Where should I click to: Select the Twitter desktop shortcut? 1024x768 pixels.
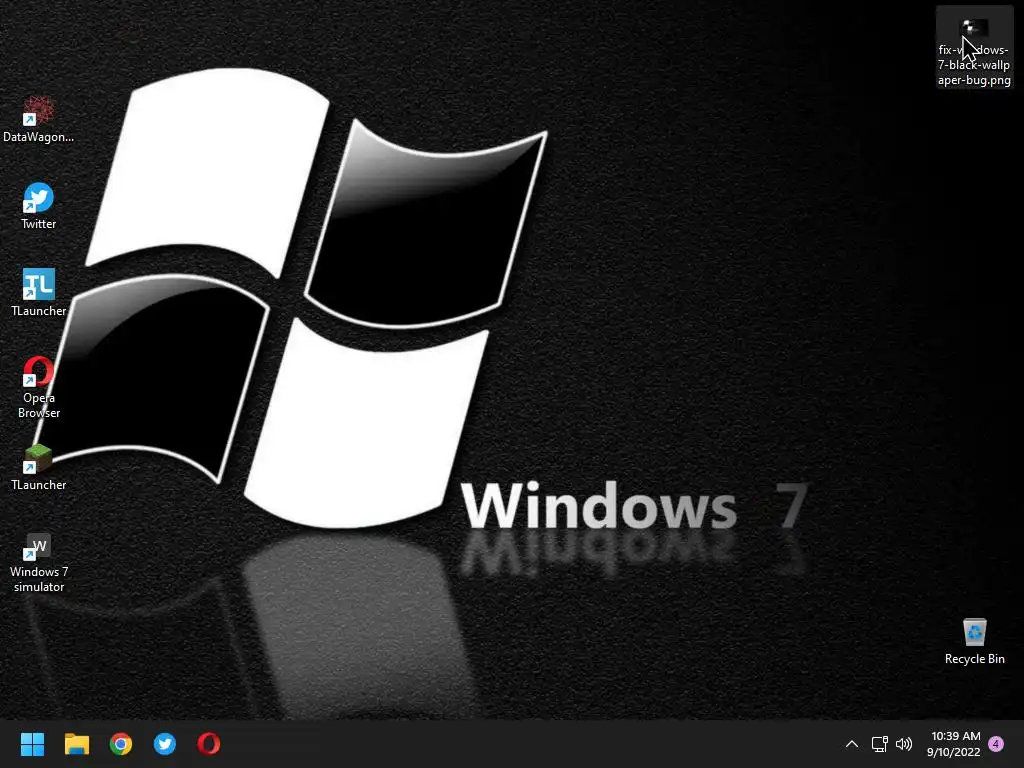(x=39, y=206)
